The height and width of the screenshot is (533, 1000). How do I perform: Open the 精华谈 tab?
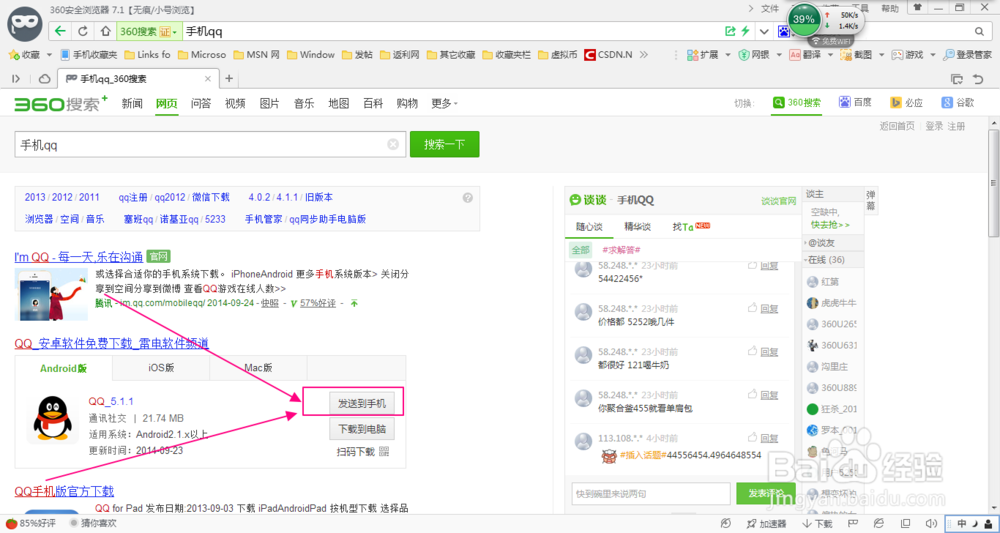point(637,226)
